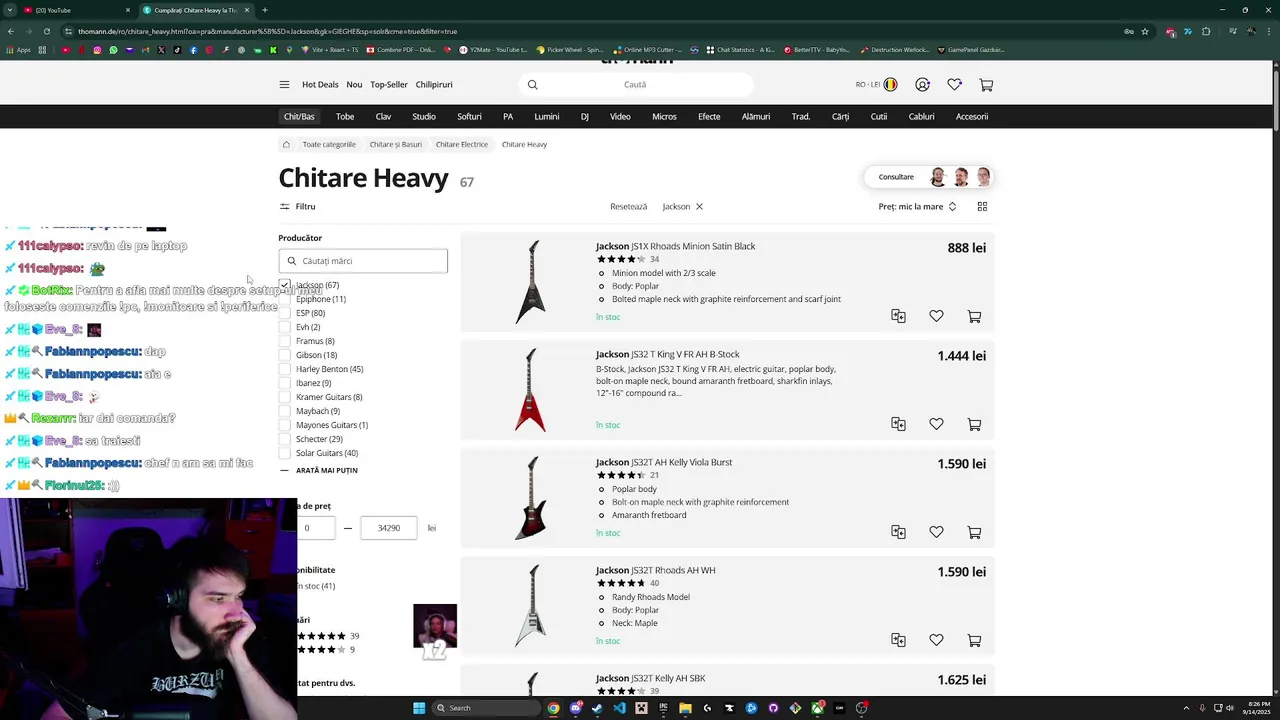The width and height of the screenshot is (1280, 720).
Task: Check the Framus manufacturer checkbox
Action: click(x=285, y=341)
